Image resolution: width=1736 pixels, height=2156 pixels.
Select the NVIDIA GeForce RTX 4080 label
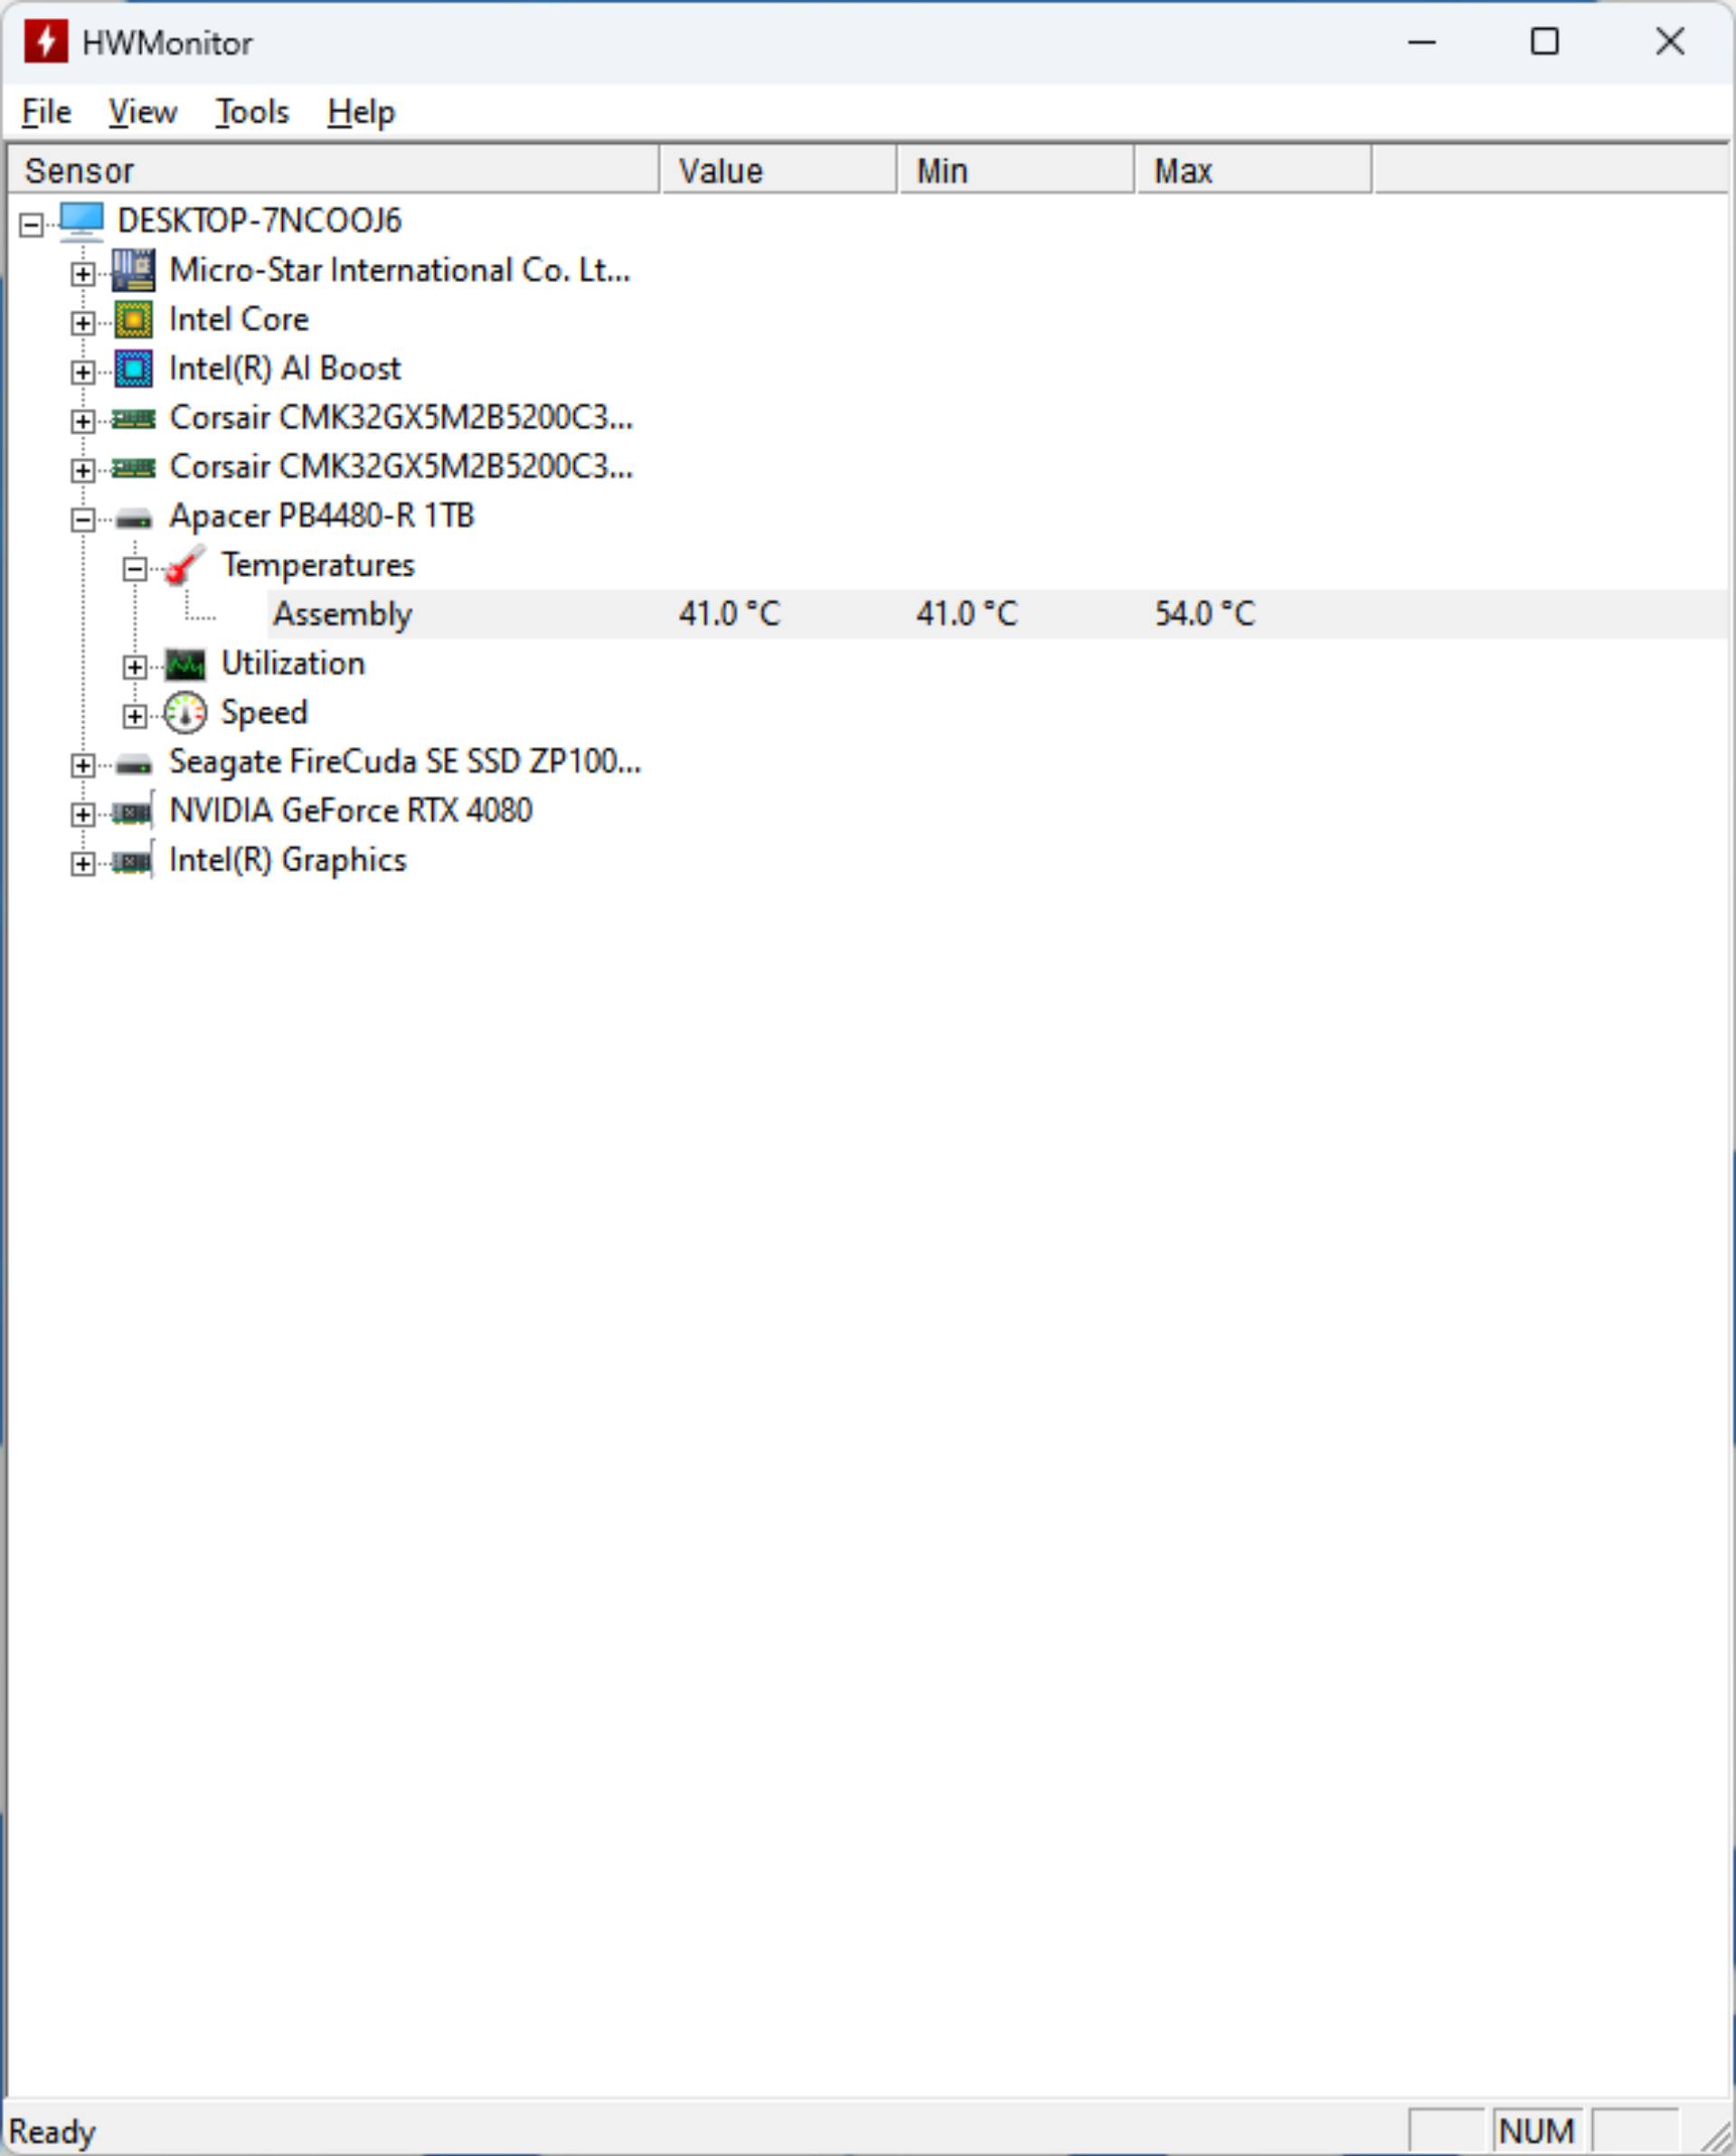pyautogui.click(x=350, y=811)
